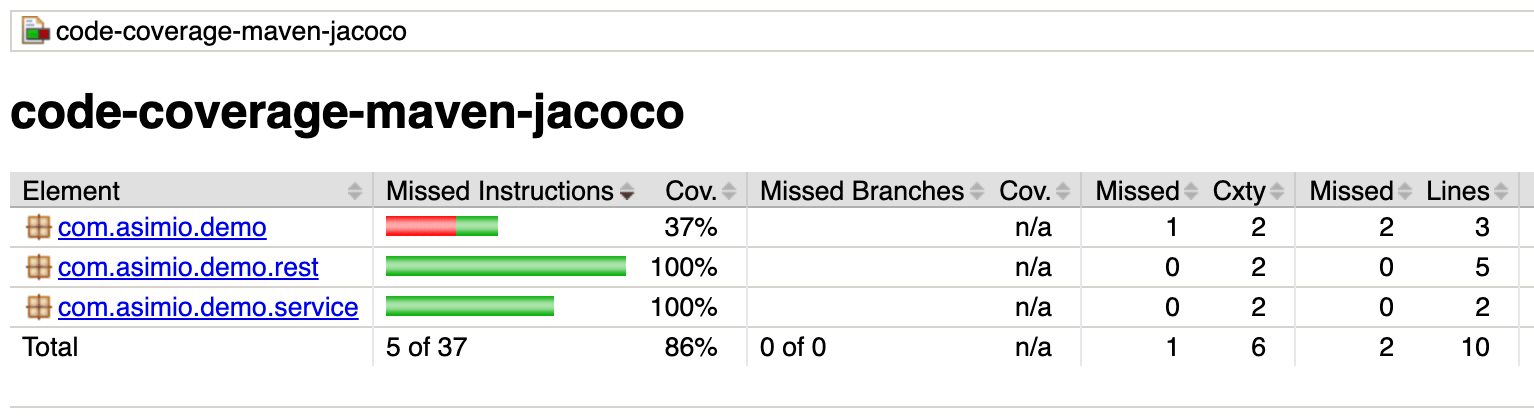1534x420 pixels.
Task: Open the com.asimio.demo package link
Action: [x=162, y=228]
